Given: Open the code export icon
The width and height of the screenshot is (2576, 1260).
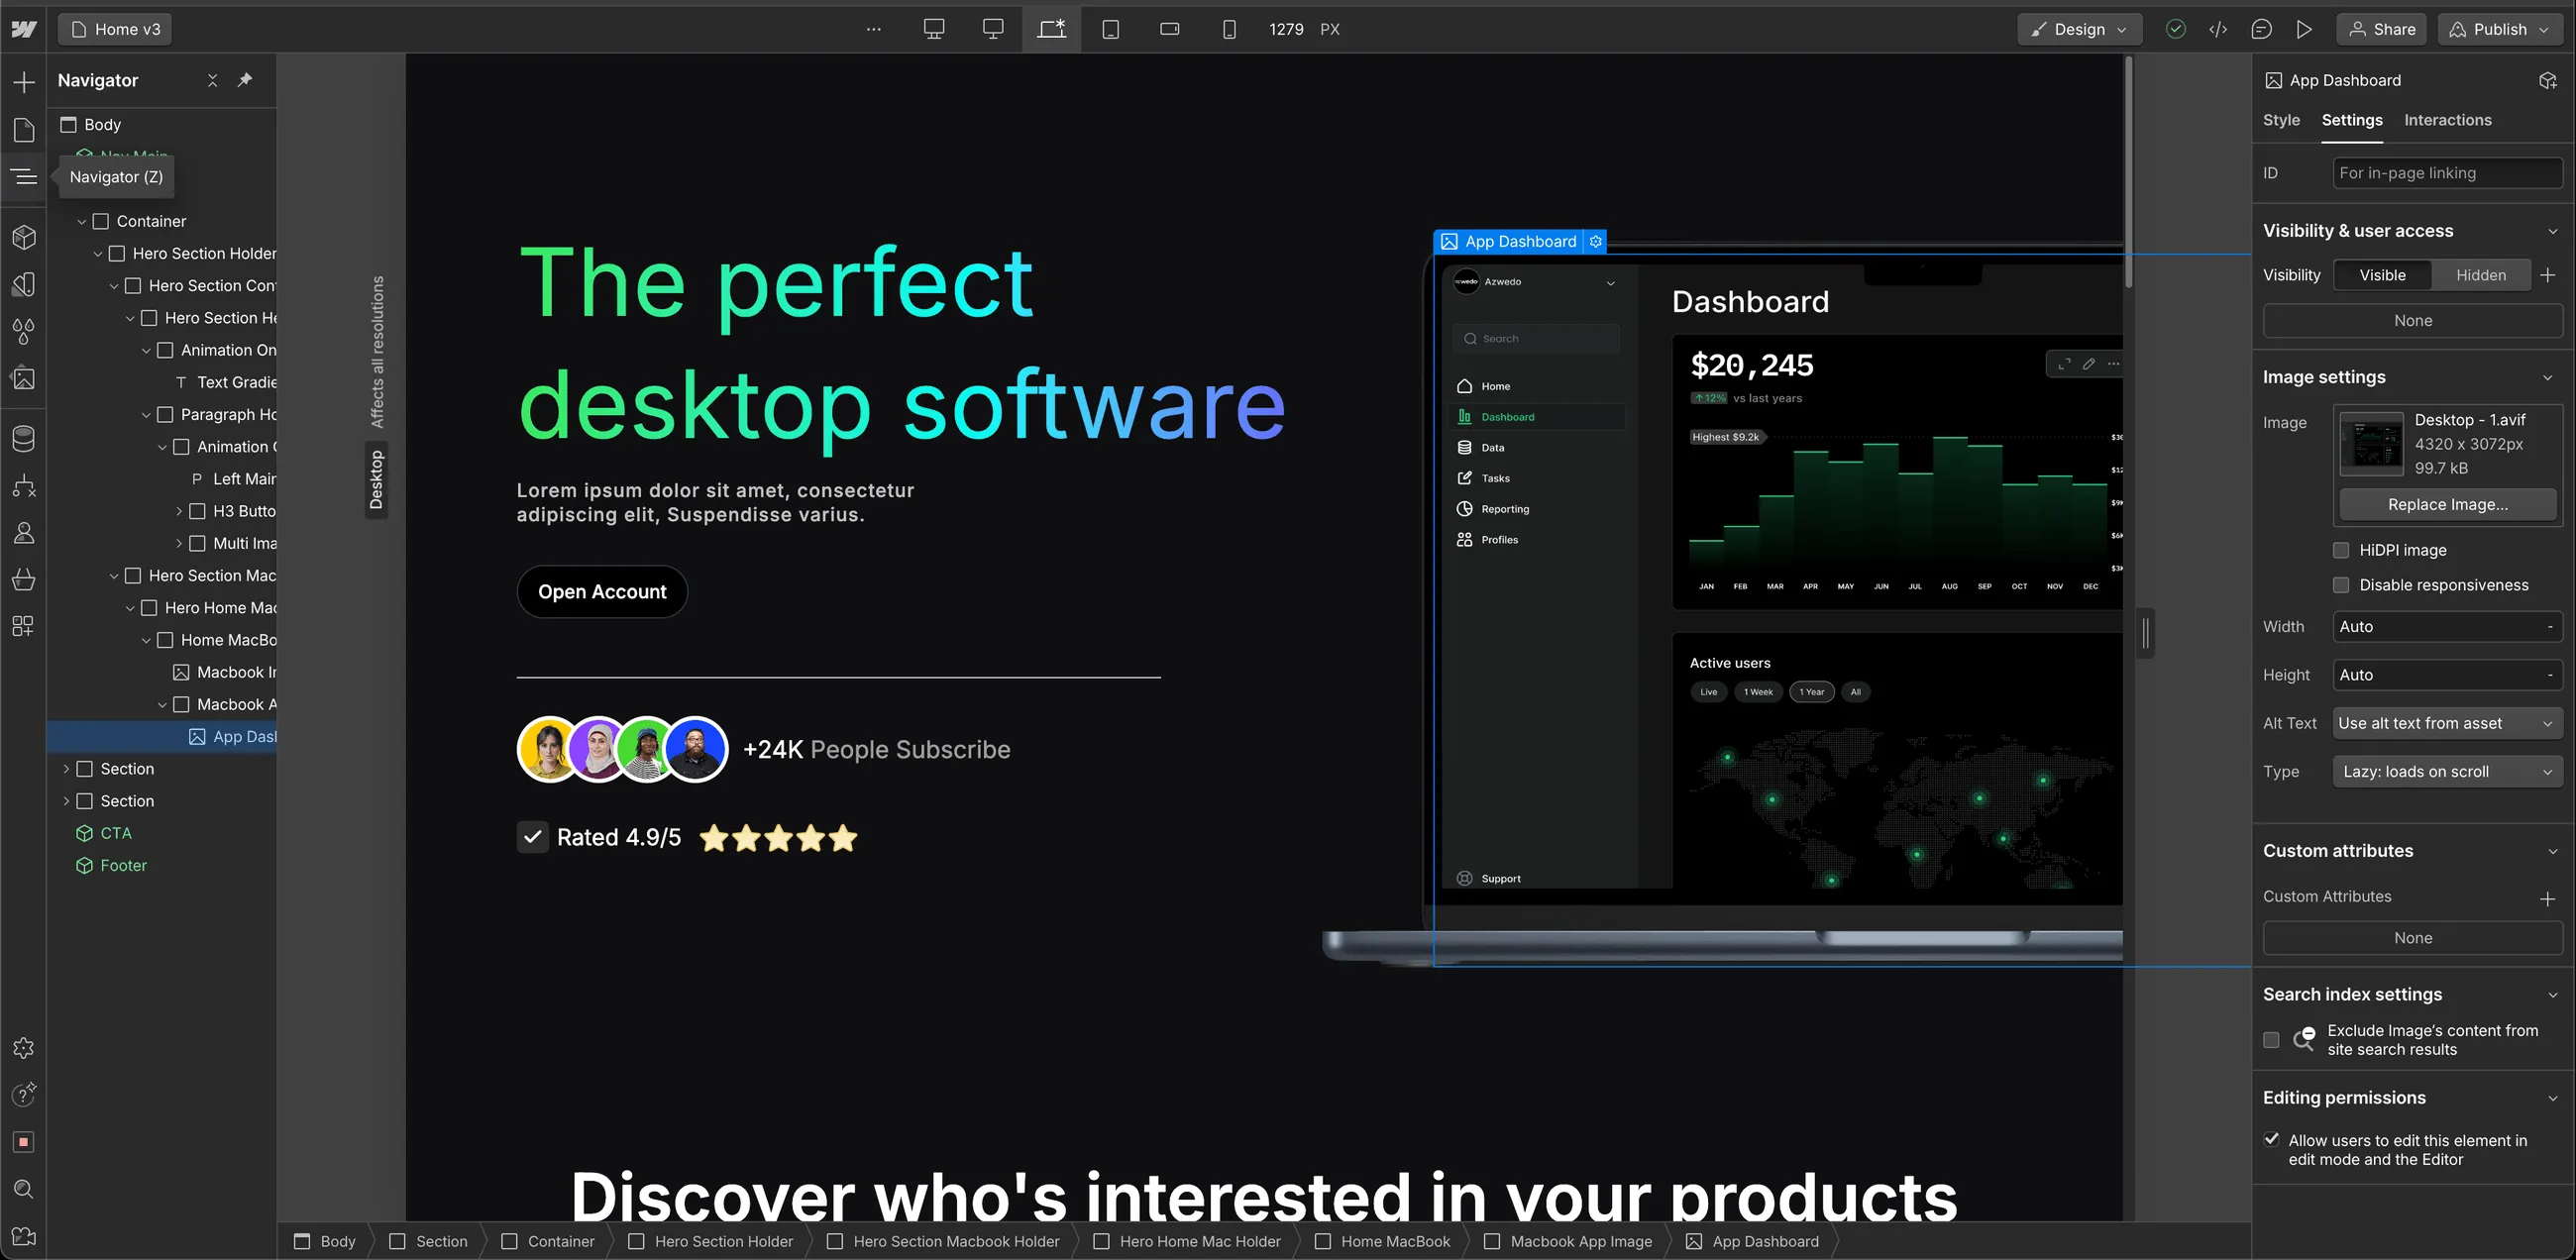Looking at the screenshot, I should (x=2218, y=29).
